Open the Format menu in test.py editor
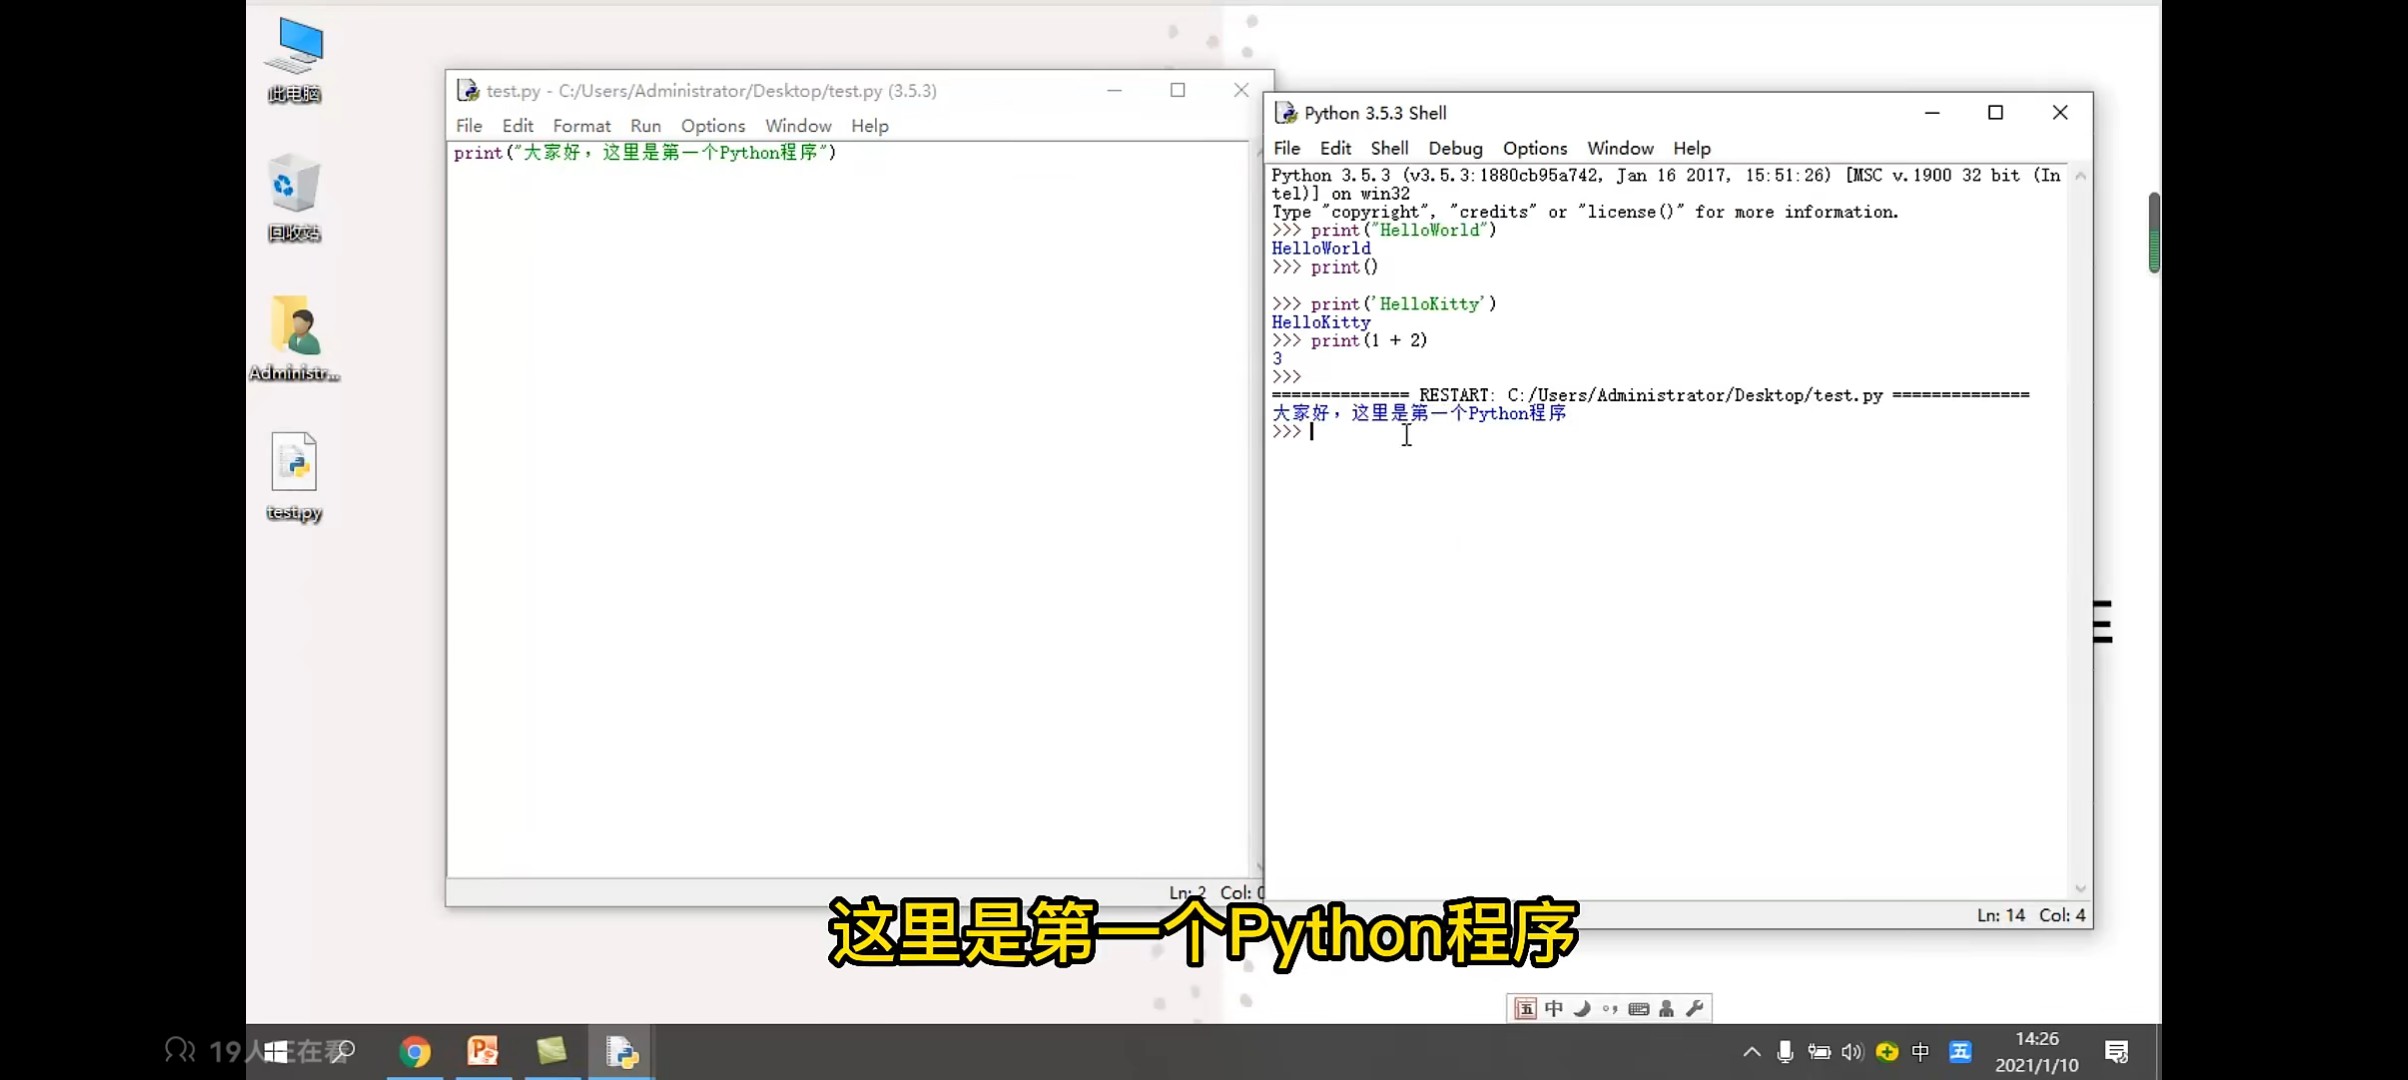 pos(581,126)
